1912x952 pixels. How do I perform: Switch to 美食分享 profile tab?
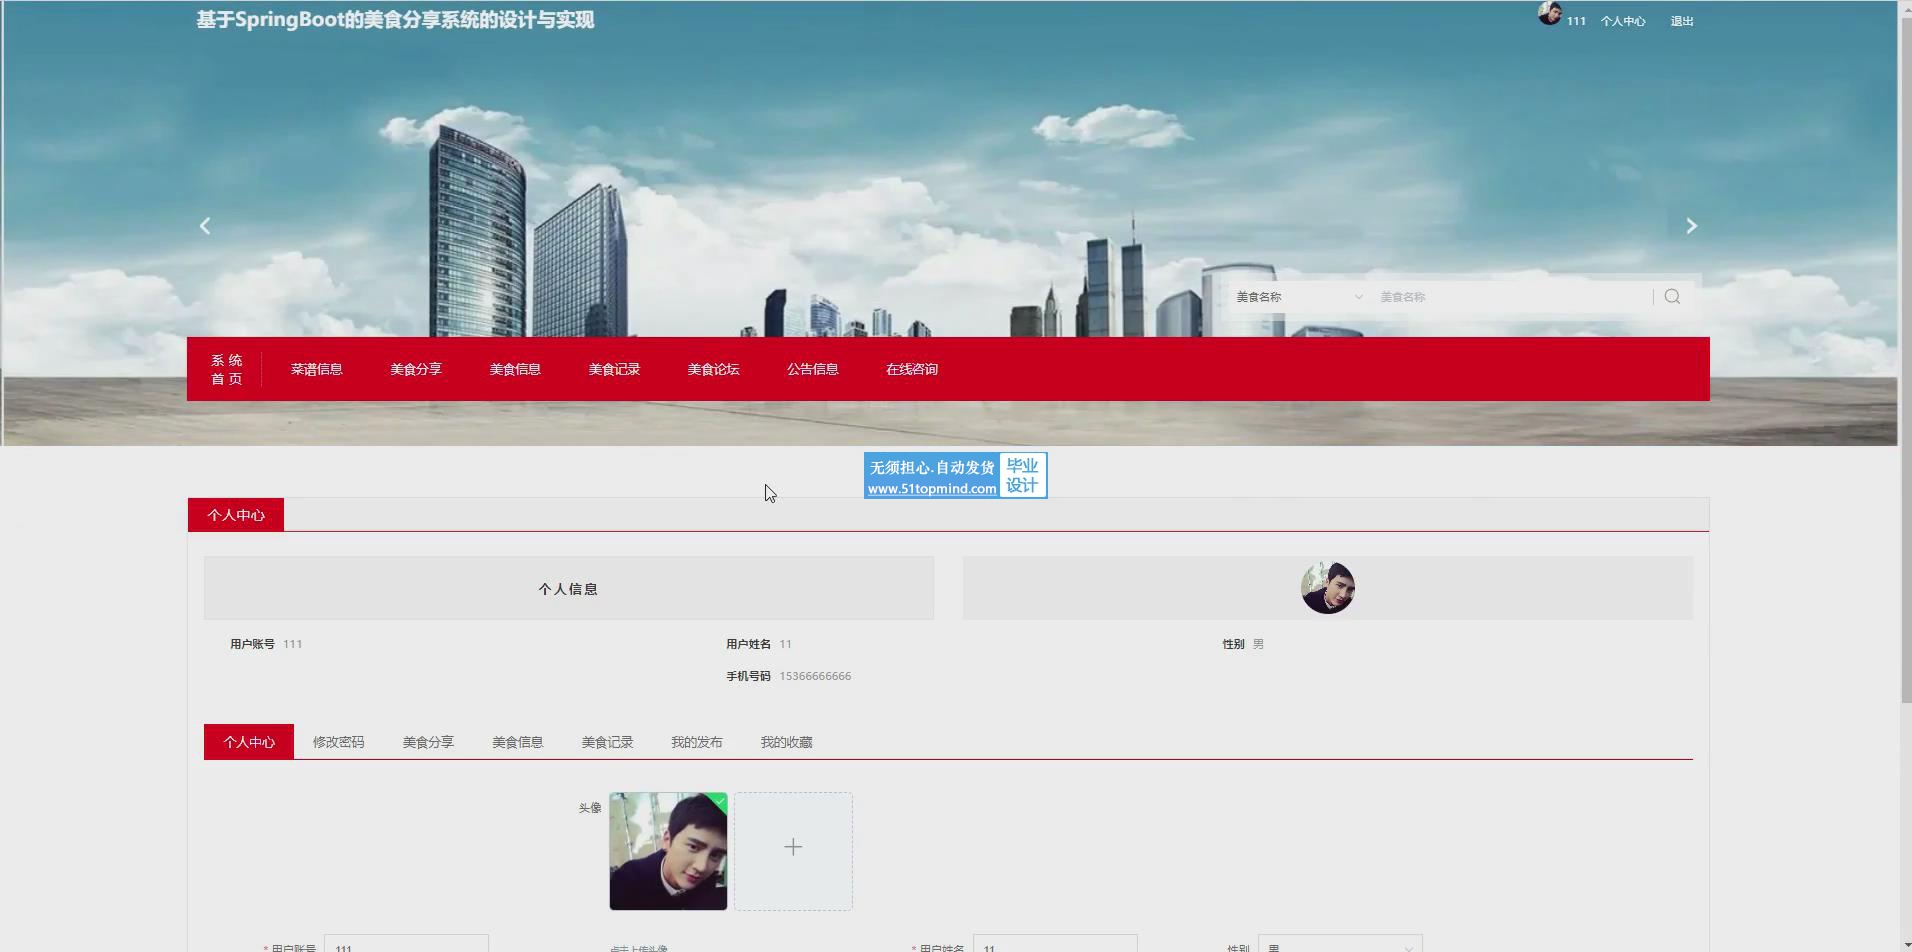click(x=428, y=742)
